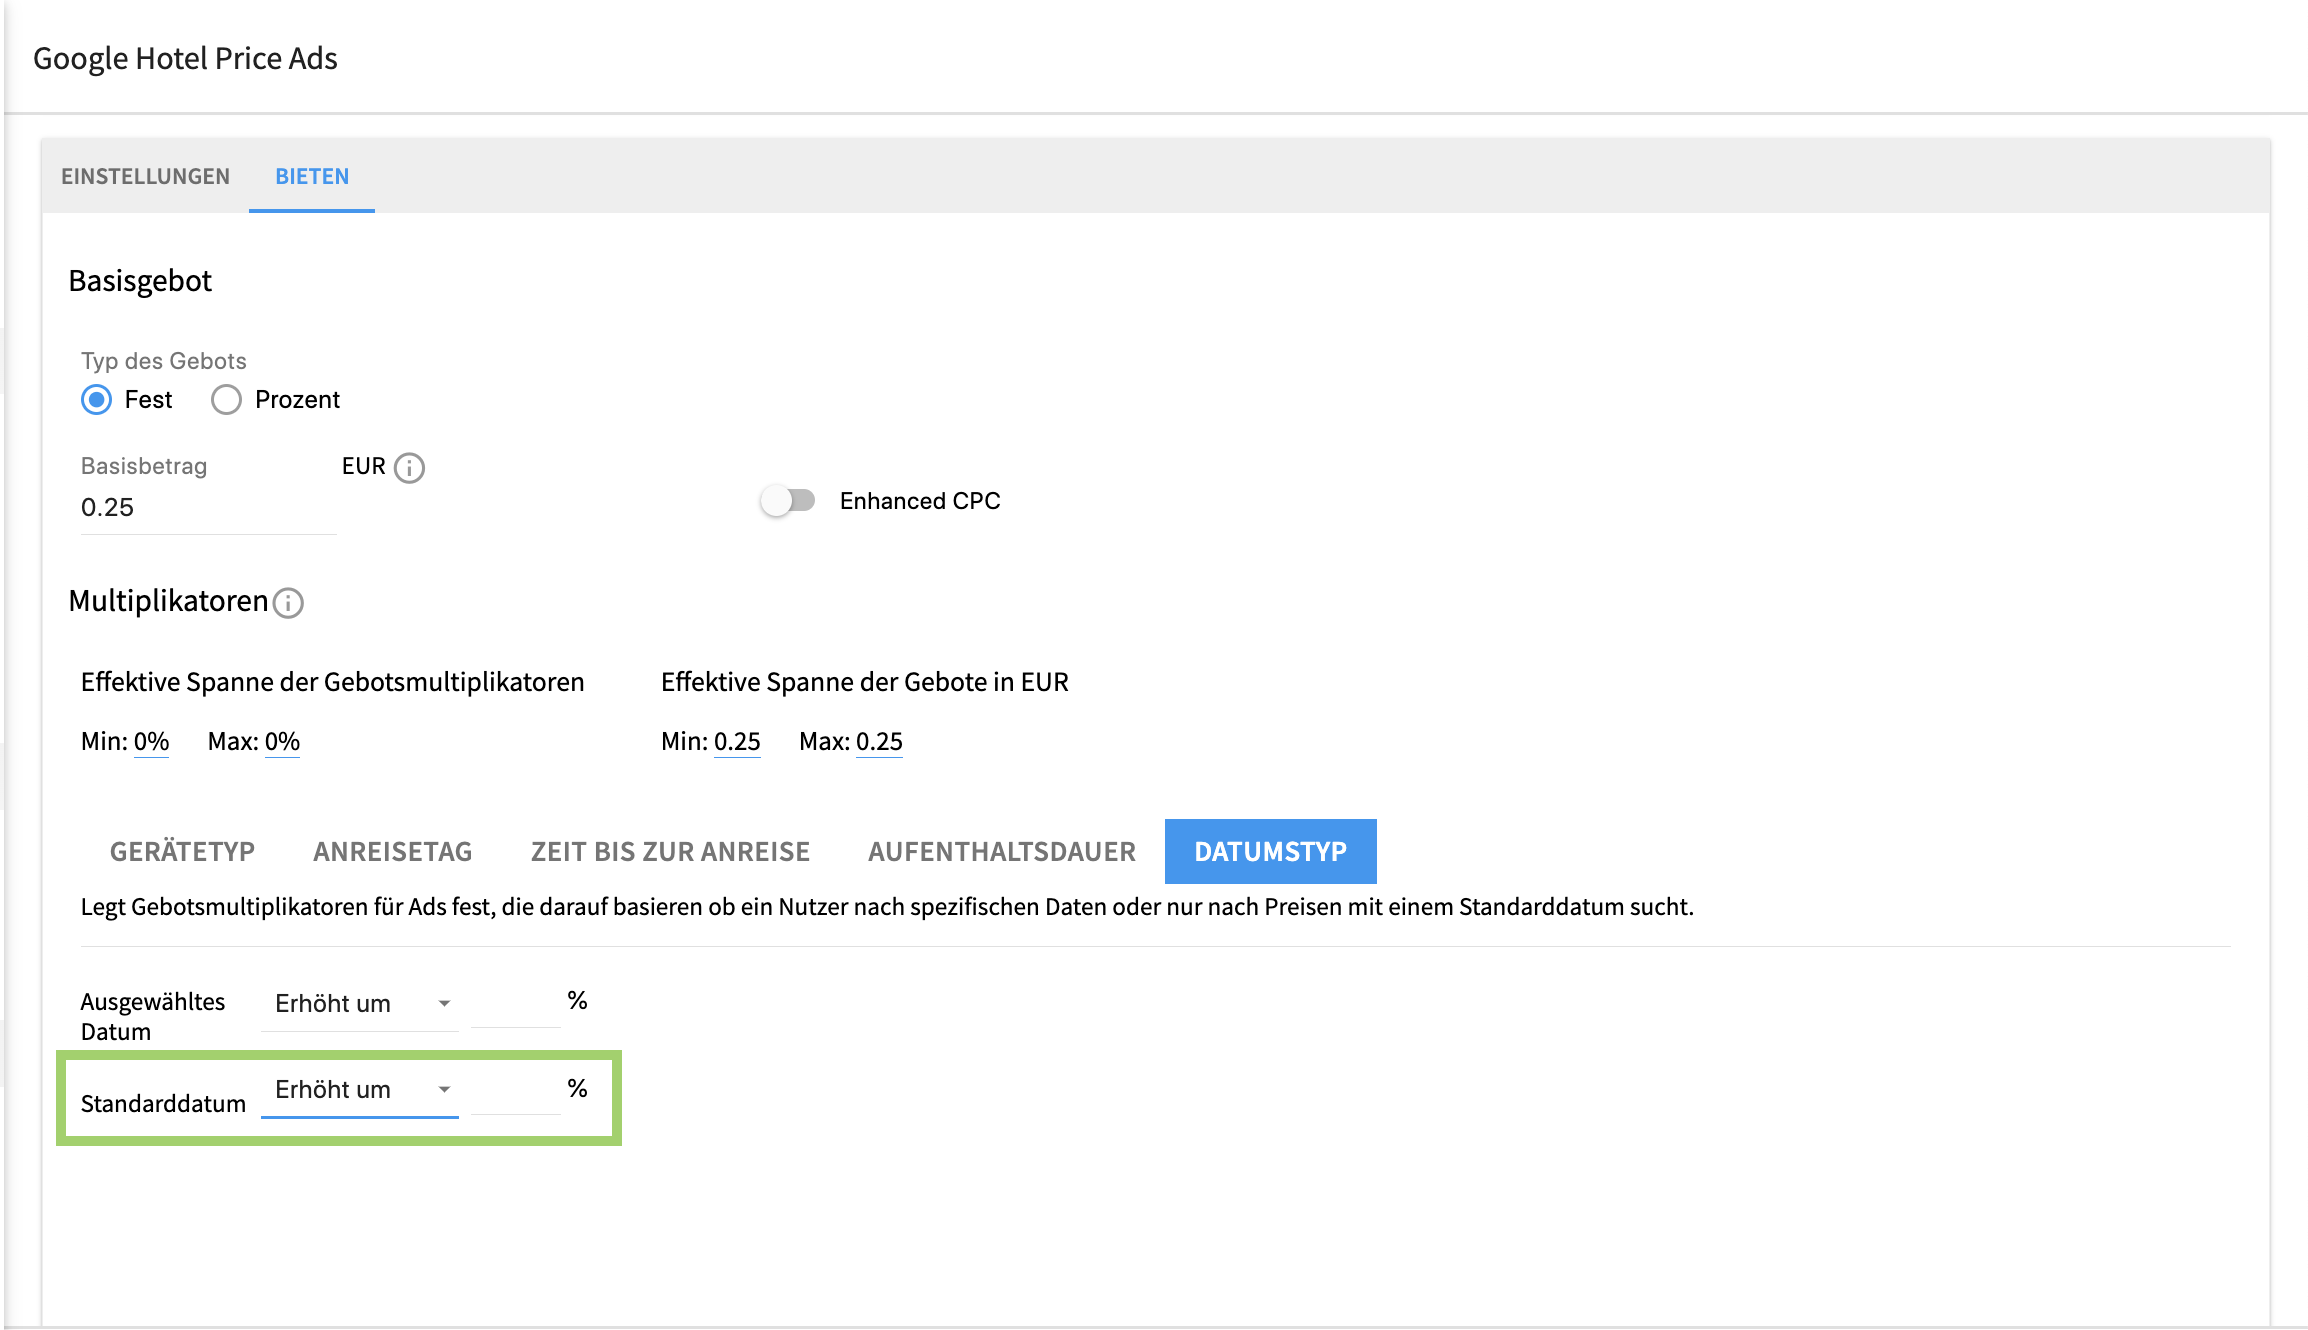This screenshot has width=2308, height=1330.
Task: Click the Google Hotel Price Ads title
Action: click(186, 59)
